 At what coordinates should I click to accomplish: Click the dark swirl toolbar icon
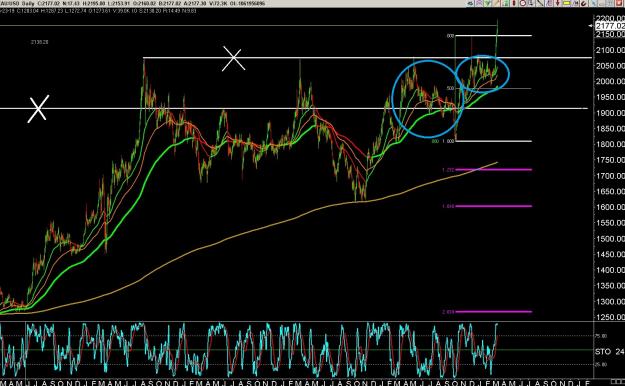point(584,3)
